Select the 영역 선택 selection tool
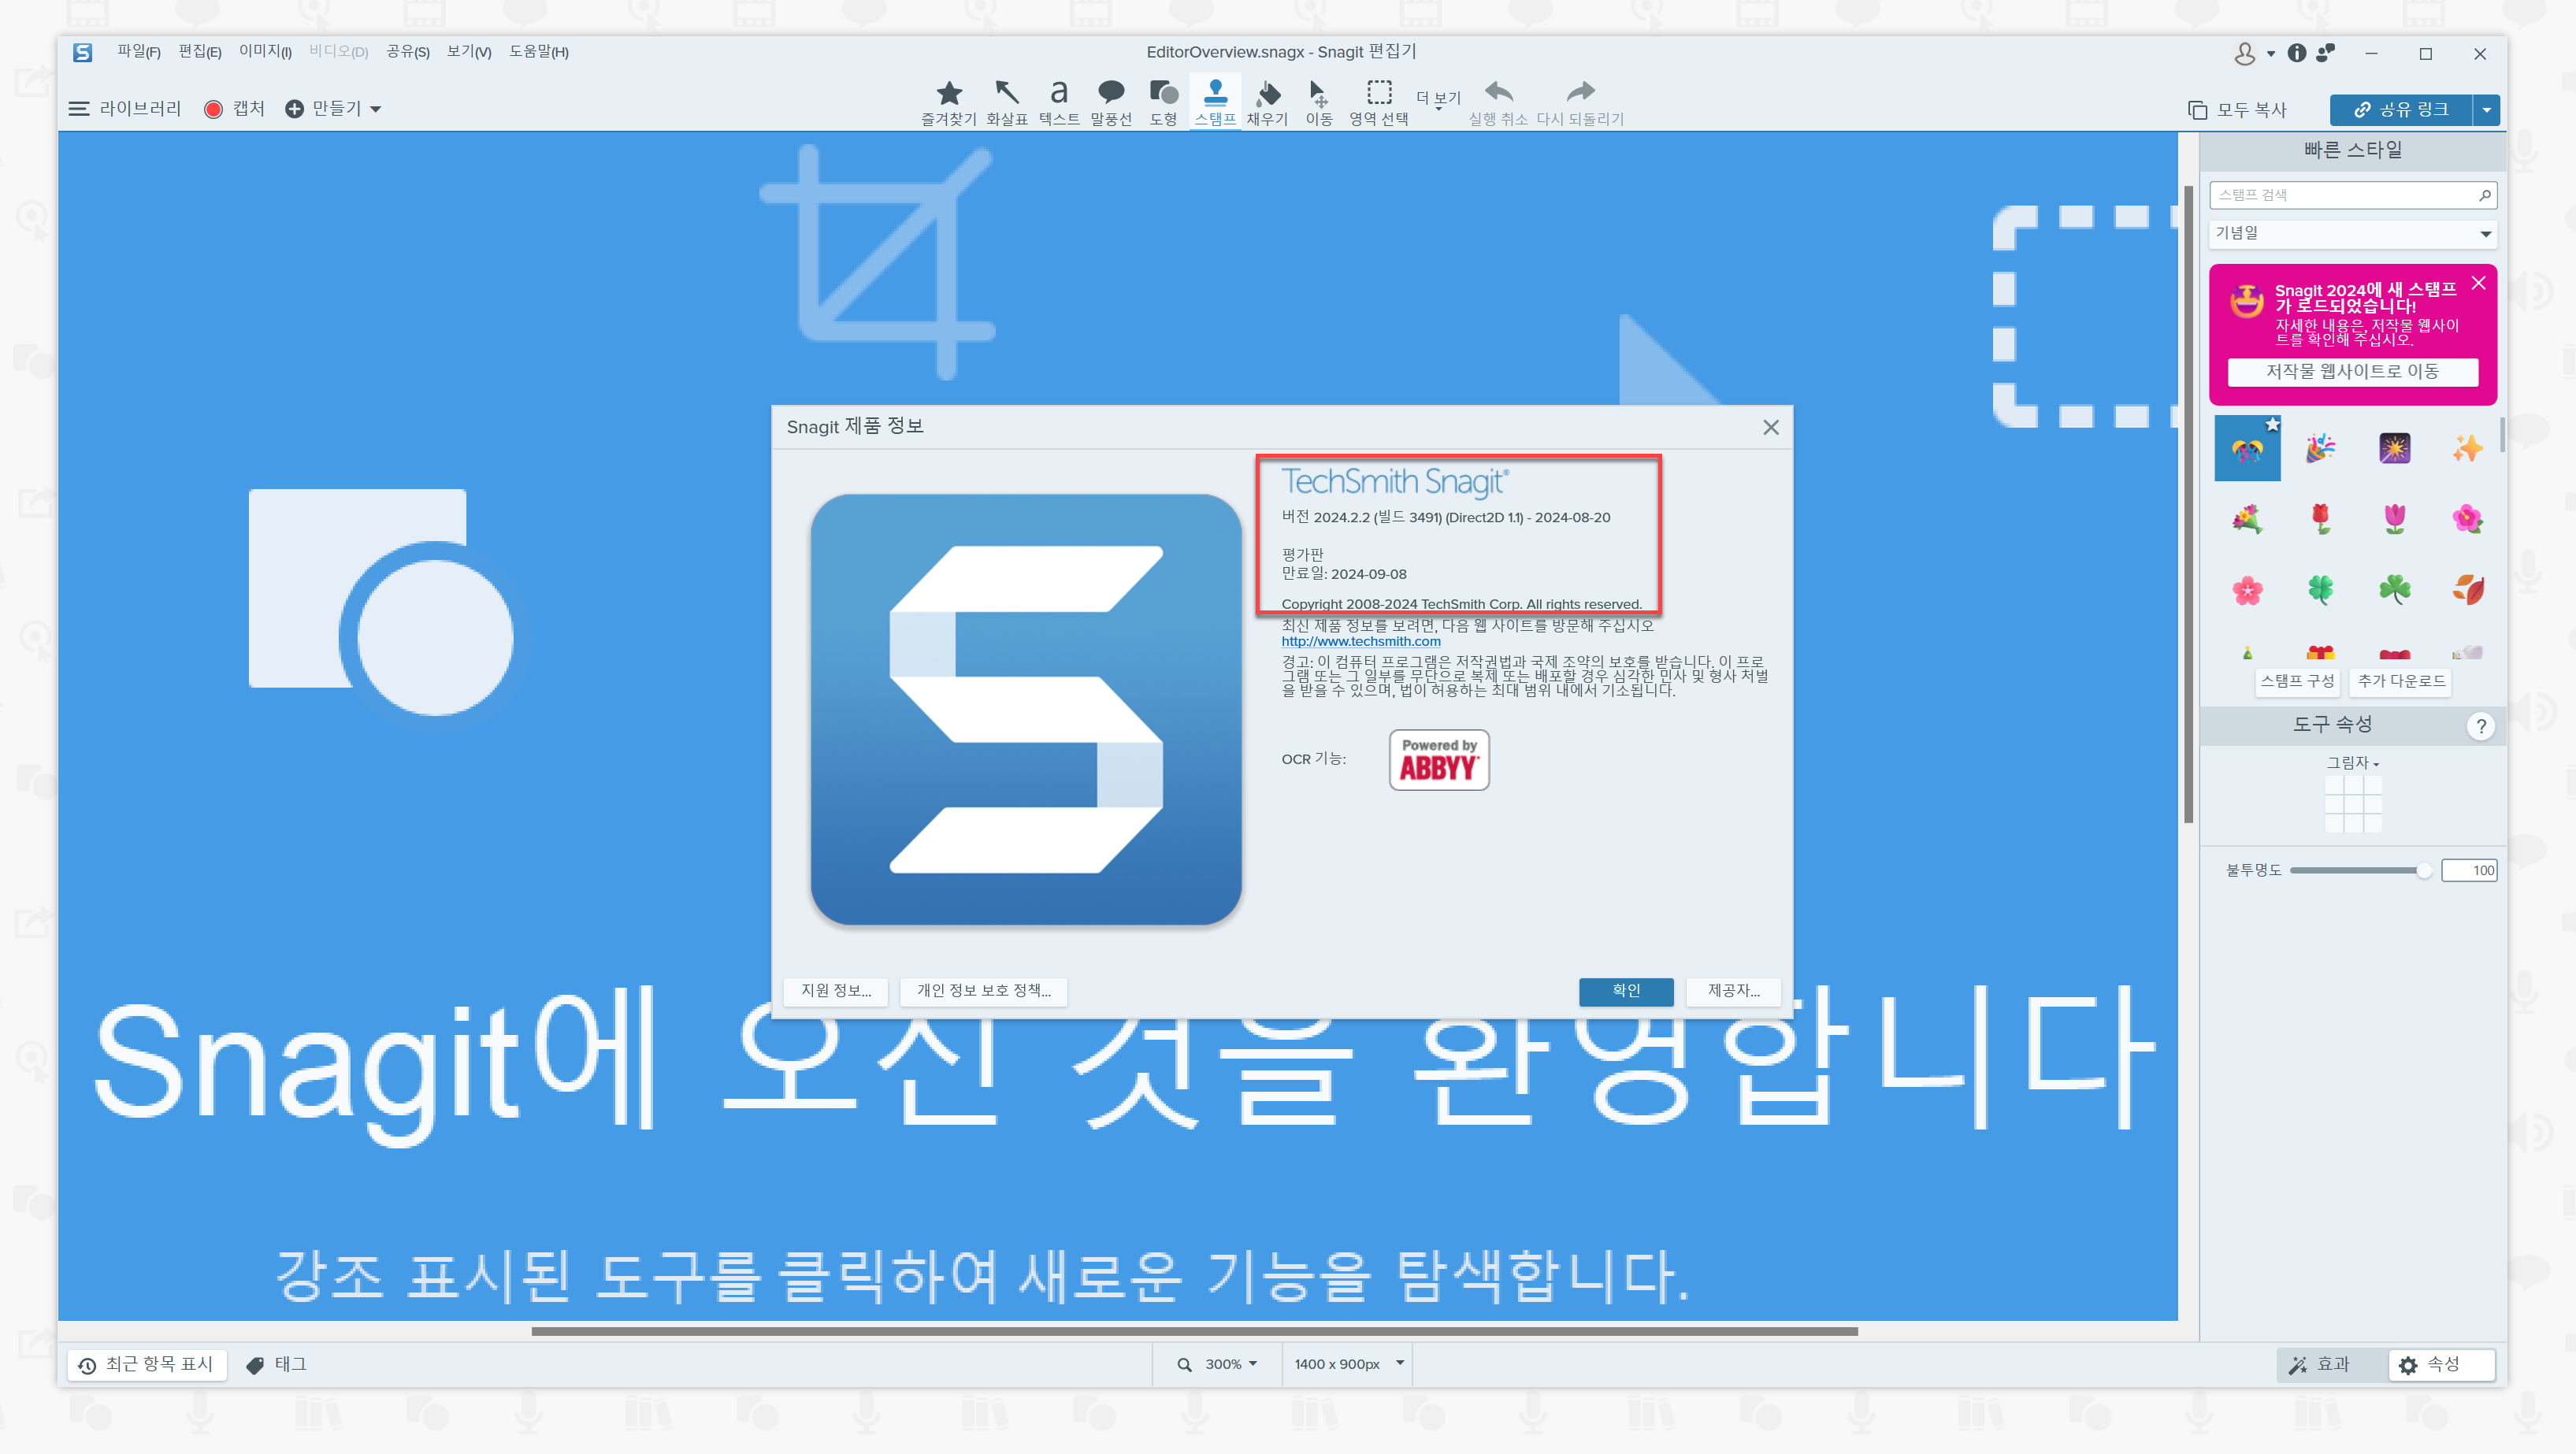2576x1454 pixels. click(x=1378, y=103)
